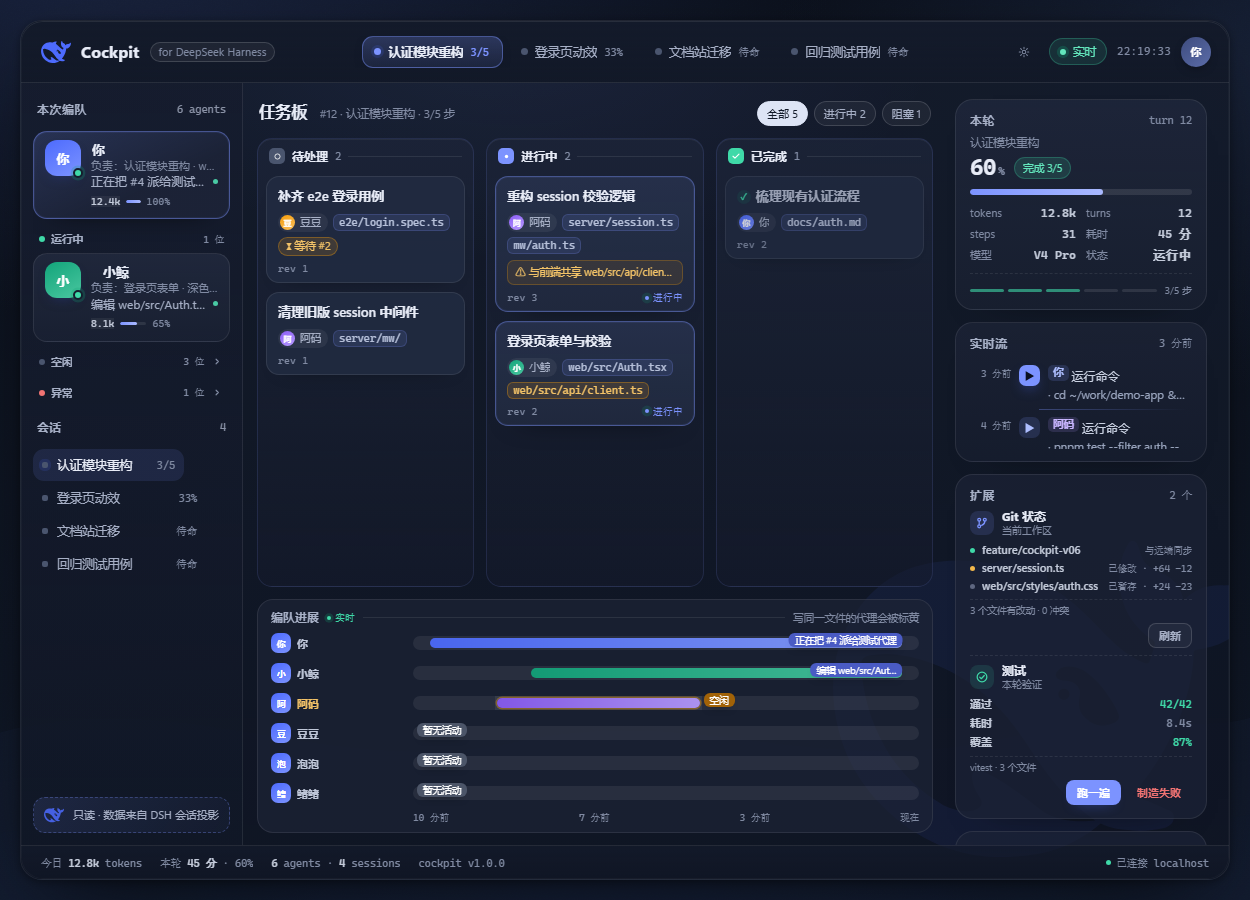Switch to 文档站迁移 top tab

[x=707, y=52]
